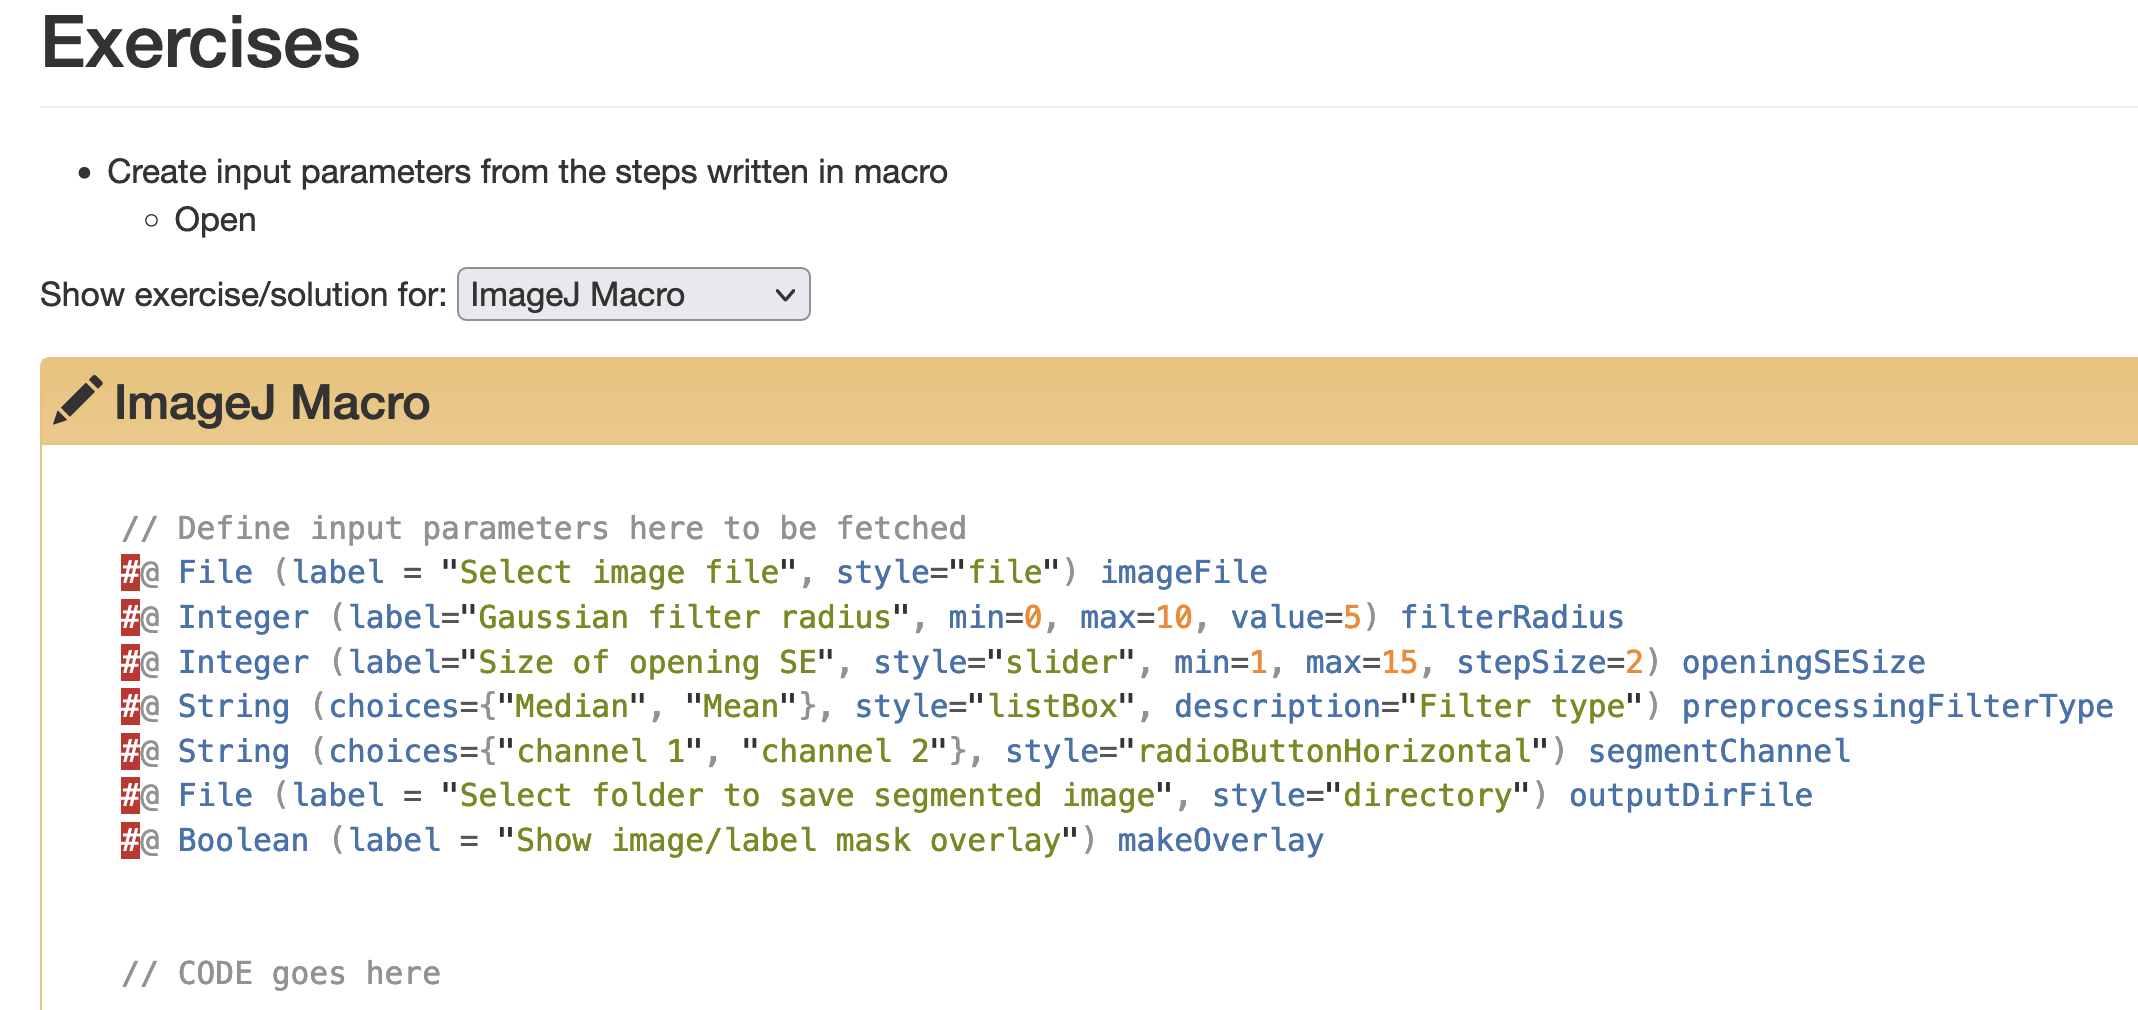
Task: Click the "Define input parameters" comment line
Action: click(x=544, y=528)
